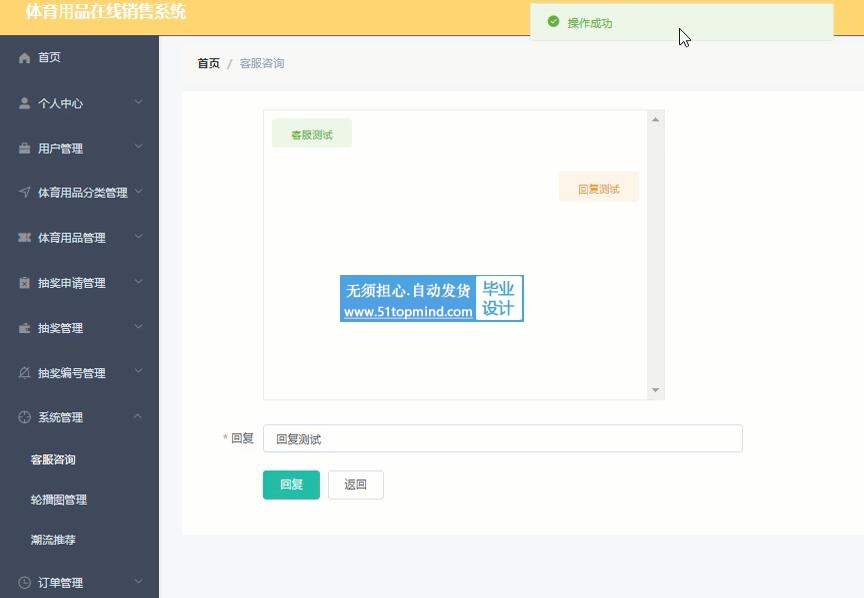Go to 首页 via the breadcrumb
This screenshot has height=598, width=864.
208,63
